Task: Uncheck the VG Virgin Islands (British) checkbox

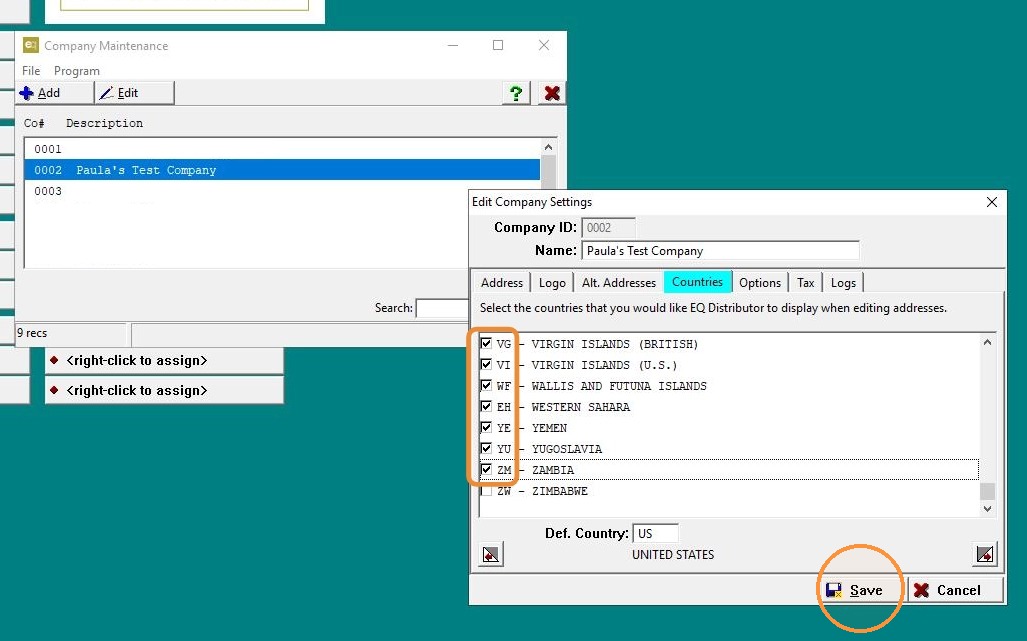Action: (x=486, y=343)
